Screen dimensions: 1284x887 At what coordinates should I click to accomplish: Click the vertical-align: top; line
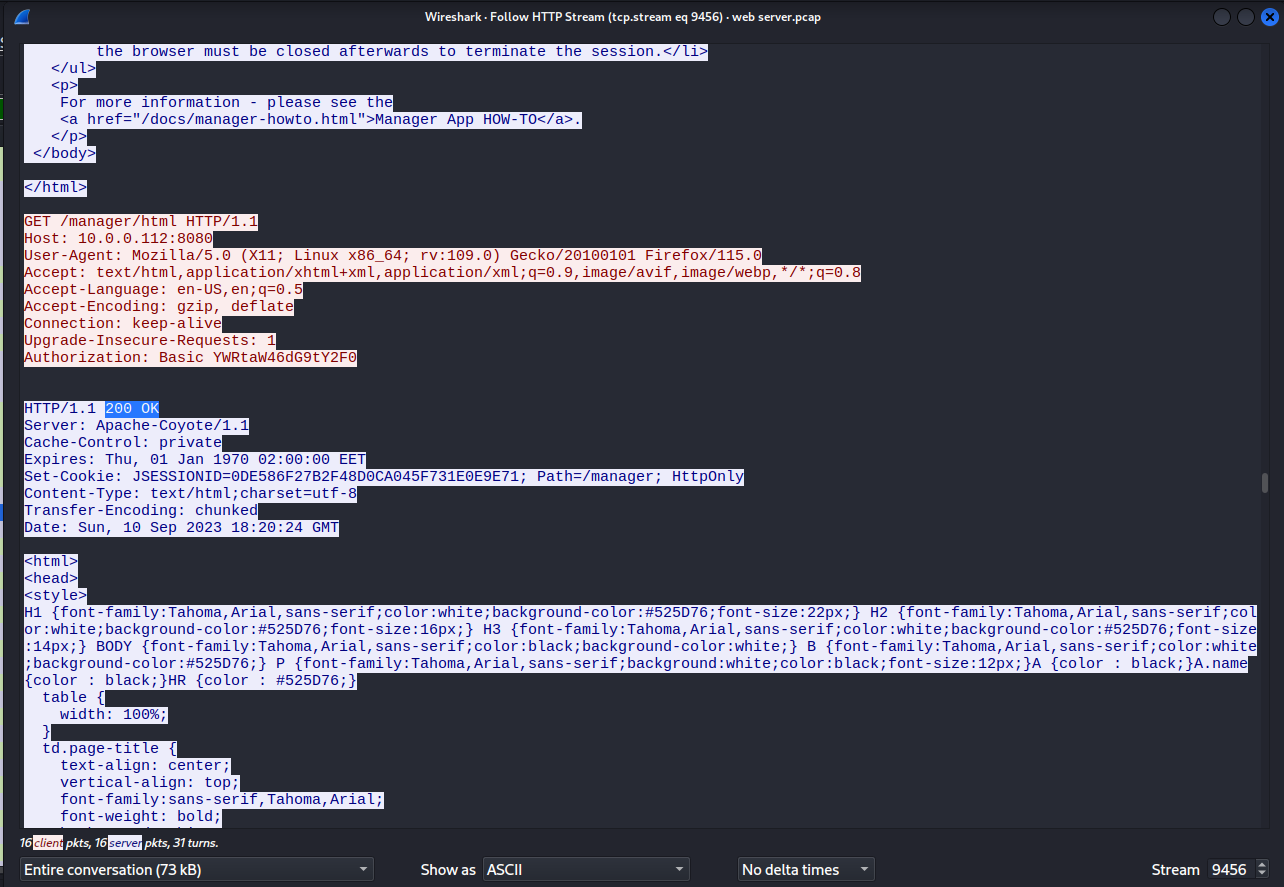pyautogui.click(x=150, y=782)
